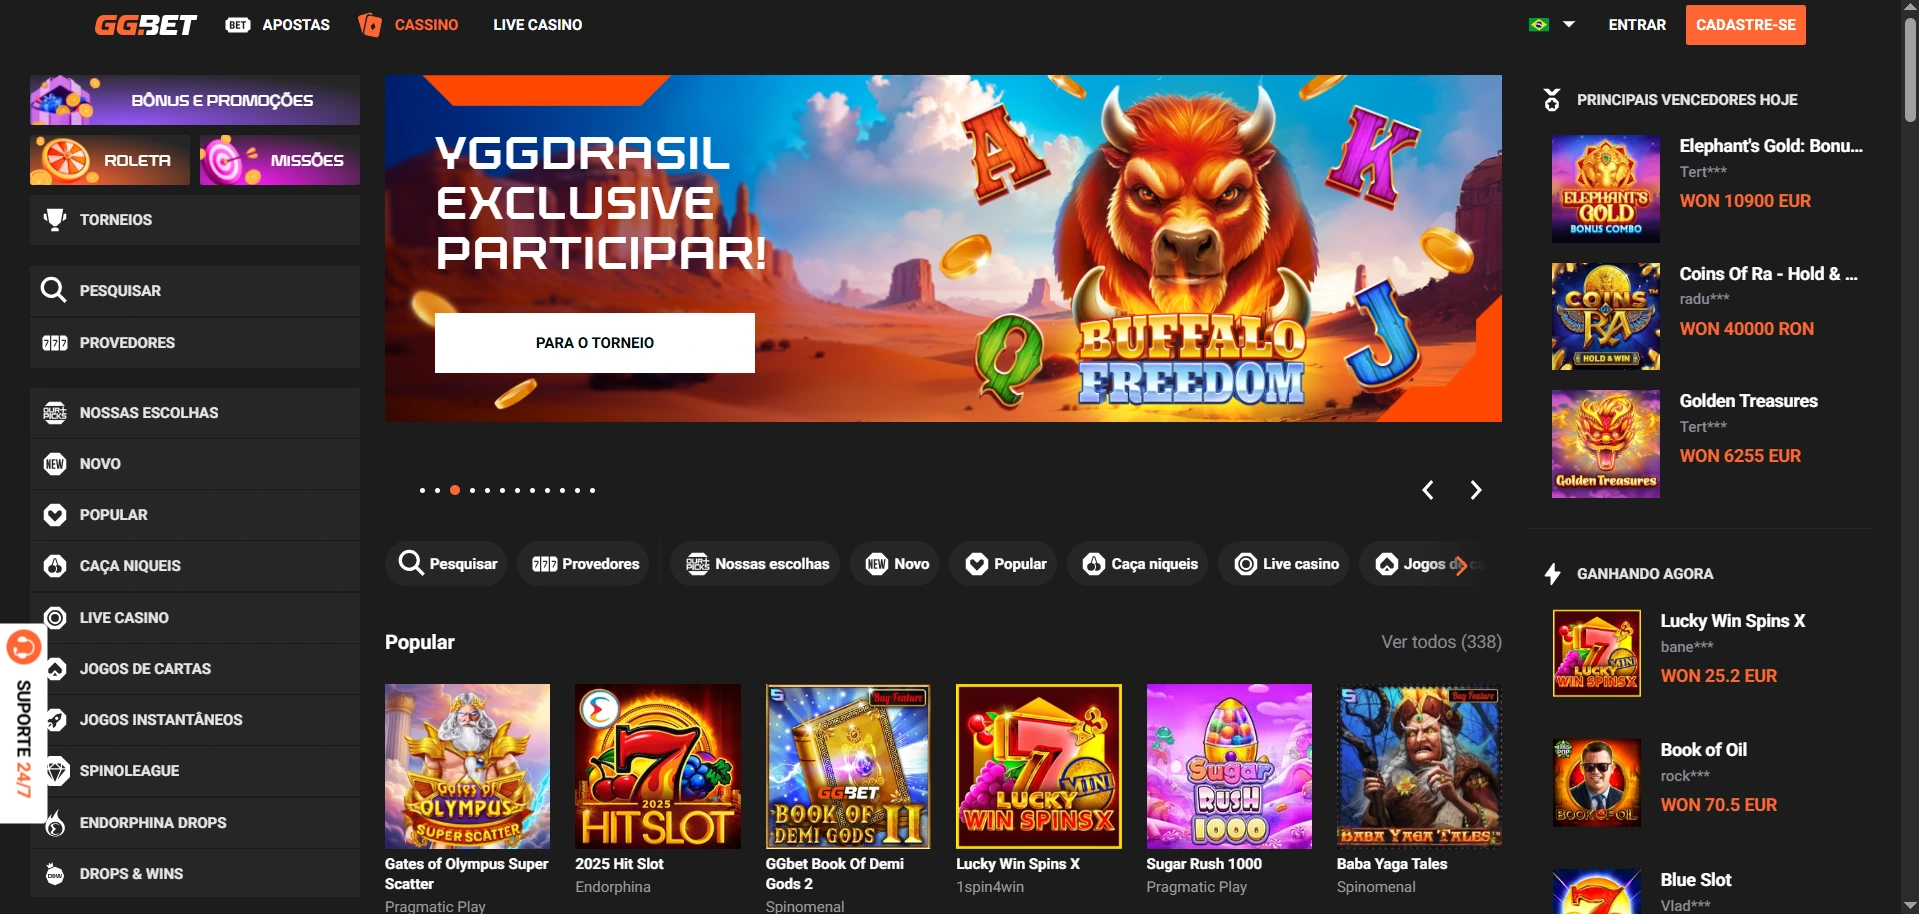Open the Cassino section
Image resolution: width=1919 pixels, height=914 pixels.
[426, 25]
